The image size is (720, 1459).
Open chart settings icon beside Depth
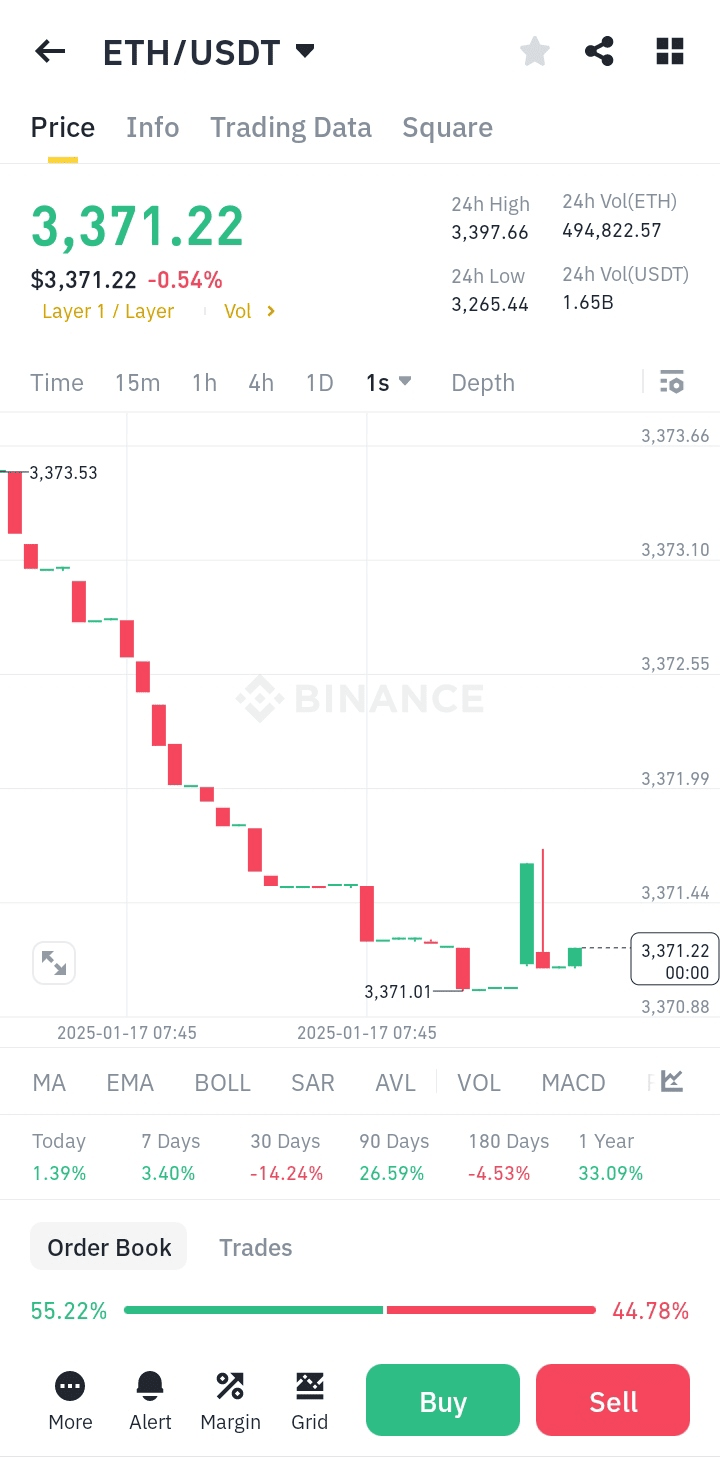[671, 382]
